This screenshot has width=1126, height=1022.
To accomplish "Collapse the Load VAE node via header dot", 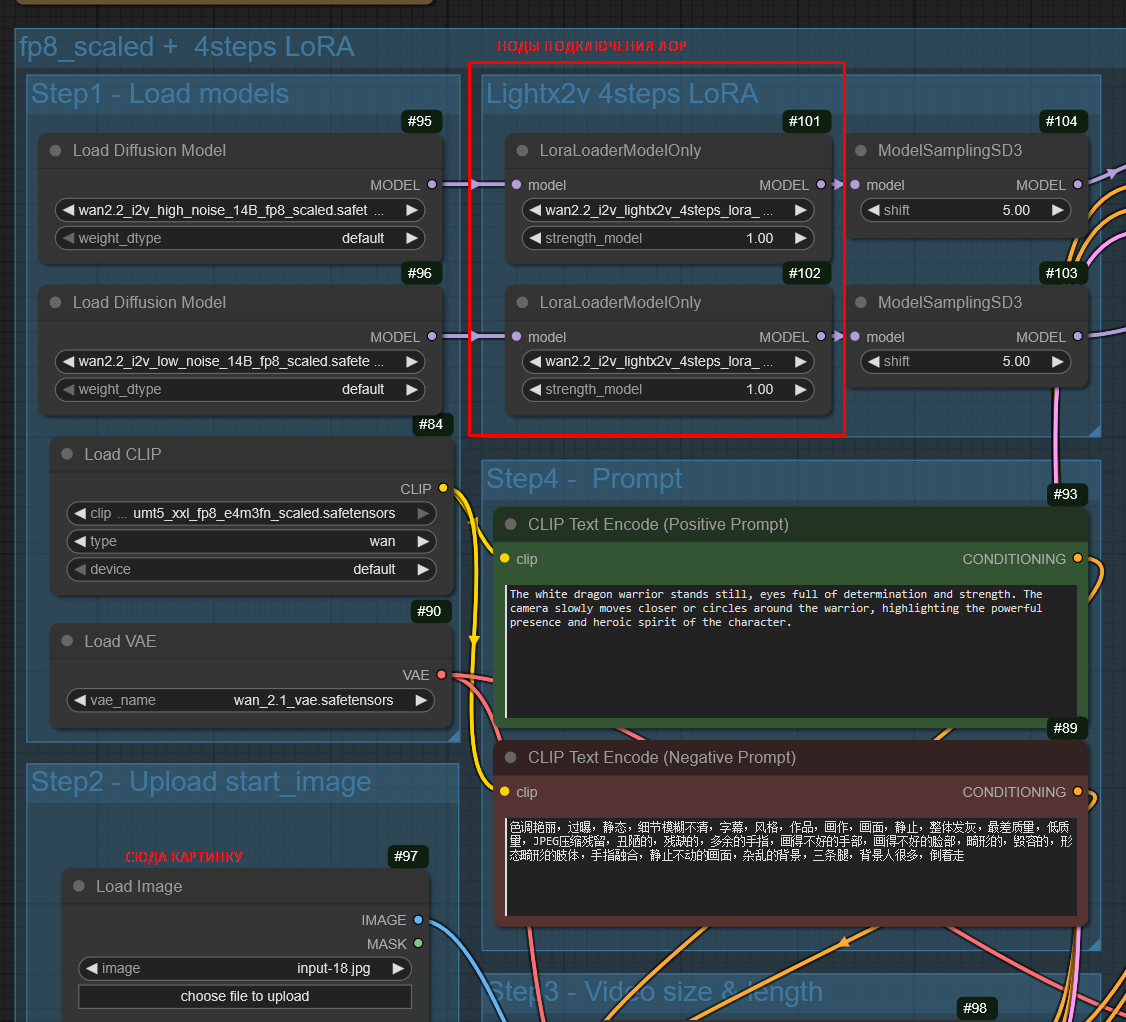I will [x=68, y=641].
